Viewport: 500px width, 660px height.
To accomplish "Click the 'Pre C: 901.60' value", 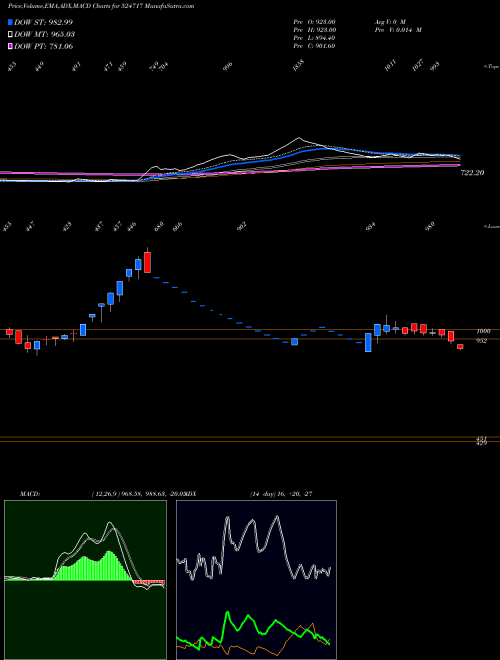I will click(314, 46).
